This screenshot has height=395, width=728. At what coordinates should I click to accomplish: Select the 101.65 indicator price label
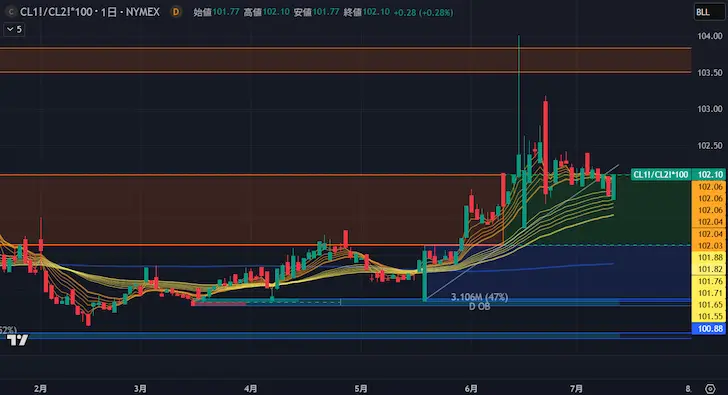[x=710, y=305]
